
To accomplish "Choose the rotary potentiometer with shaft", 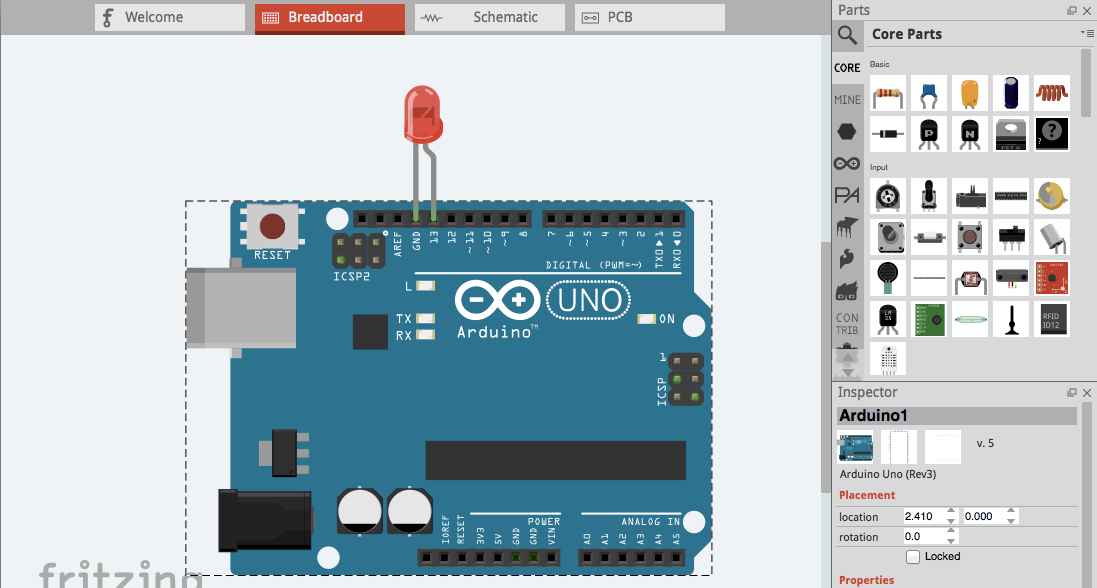I will point(928,196).
